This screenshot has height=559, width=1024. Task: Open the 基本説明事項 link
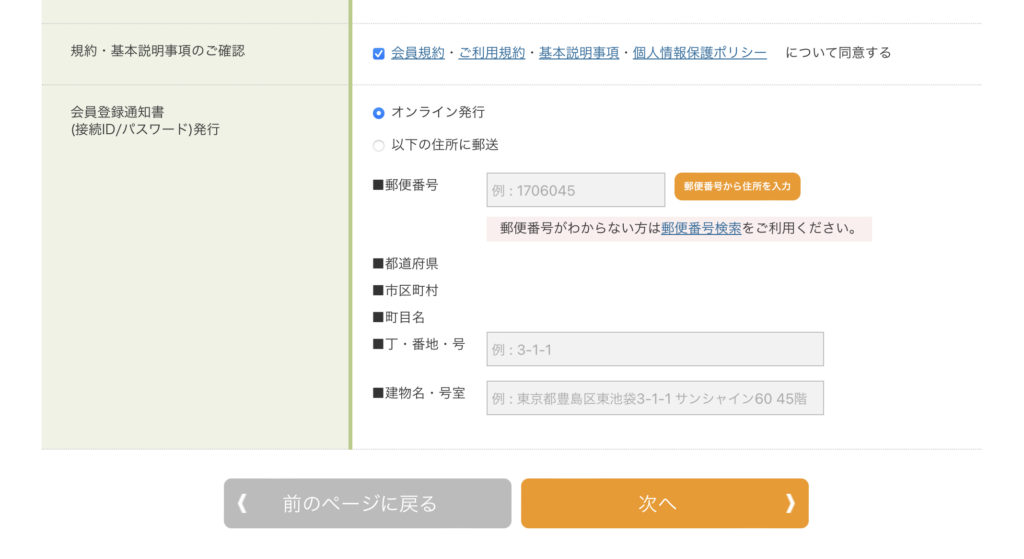point(579,53)
